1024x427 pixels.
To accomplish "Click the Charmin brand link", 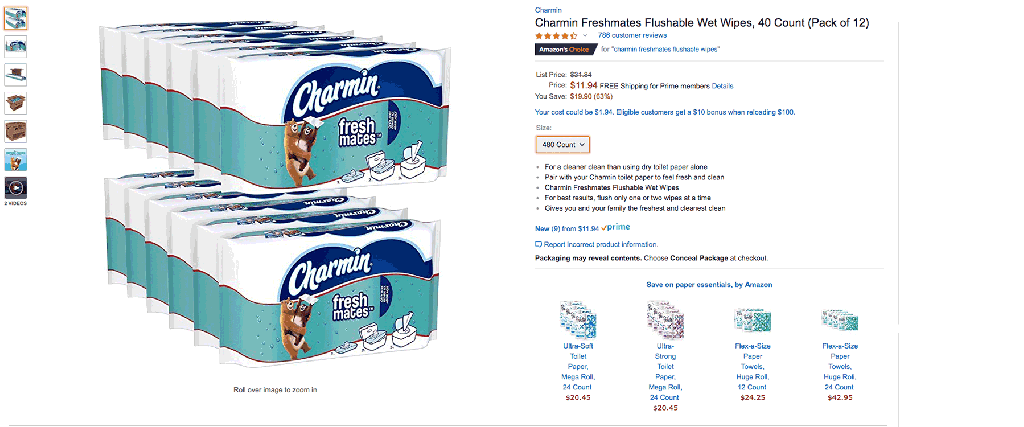I will click(548, 10).
